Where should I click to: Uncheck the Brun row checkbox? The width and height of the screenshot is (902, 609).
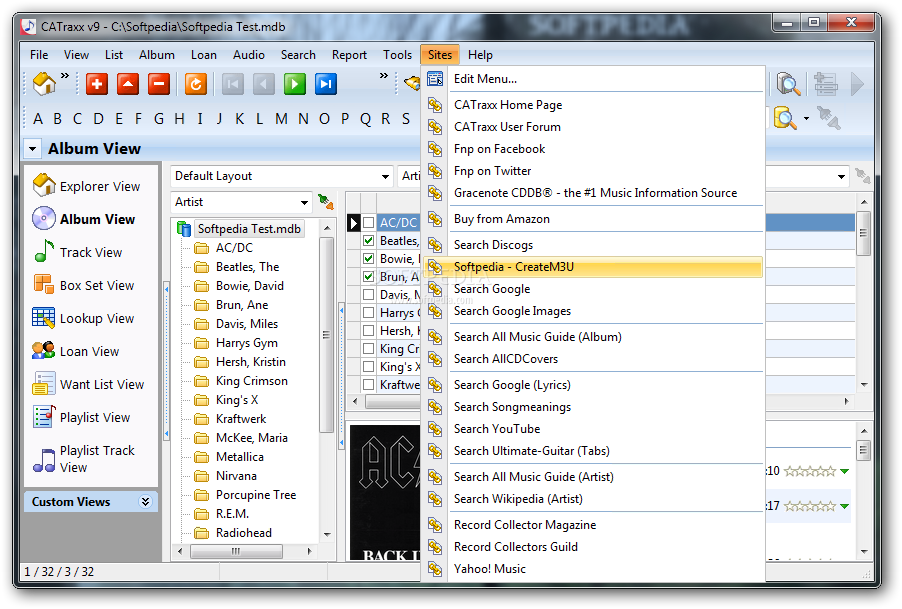pyautogui.click(x=369, y=277)
